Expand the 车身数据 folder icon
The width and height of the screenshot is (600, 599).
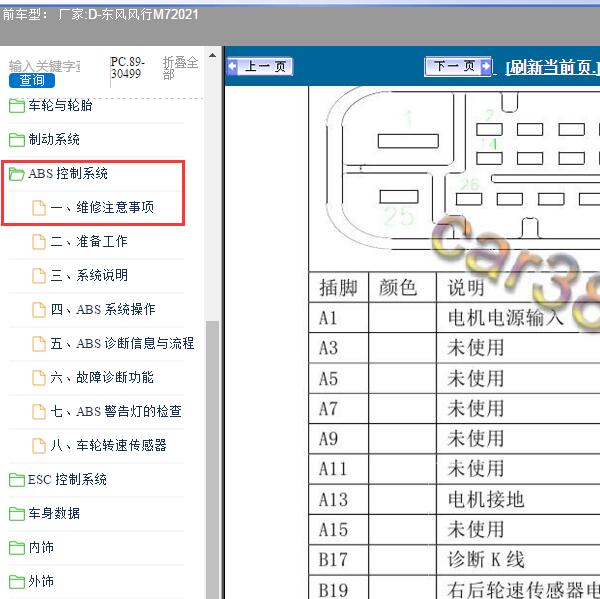[16, 514]
